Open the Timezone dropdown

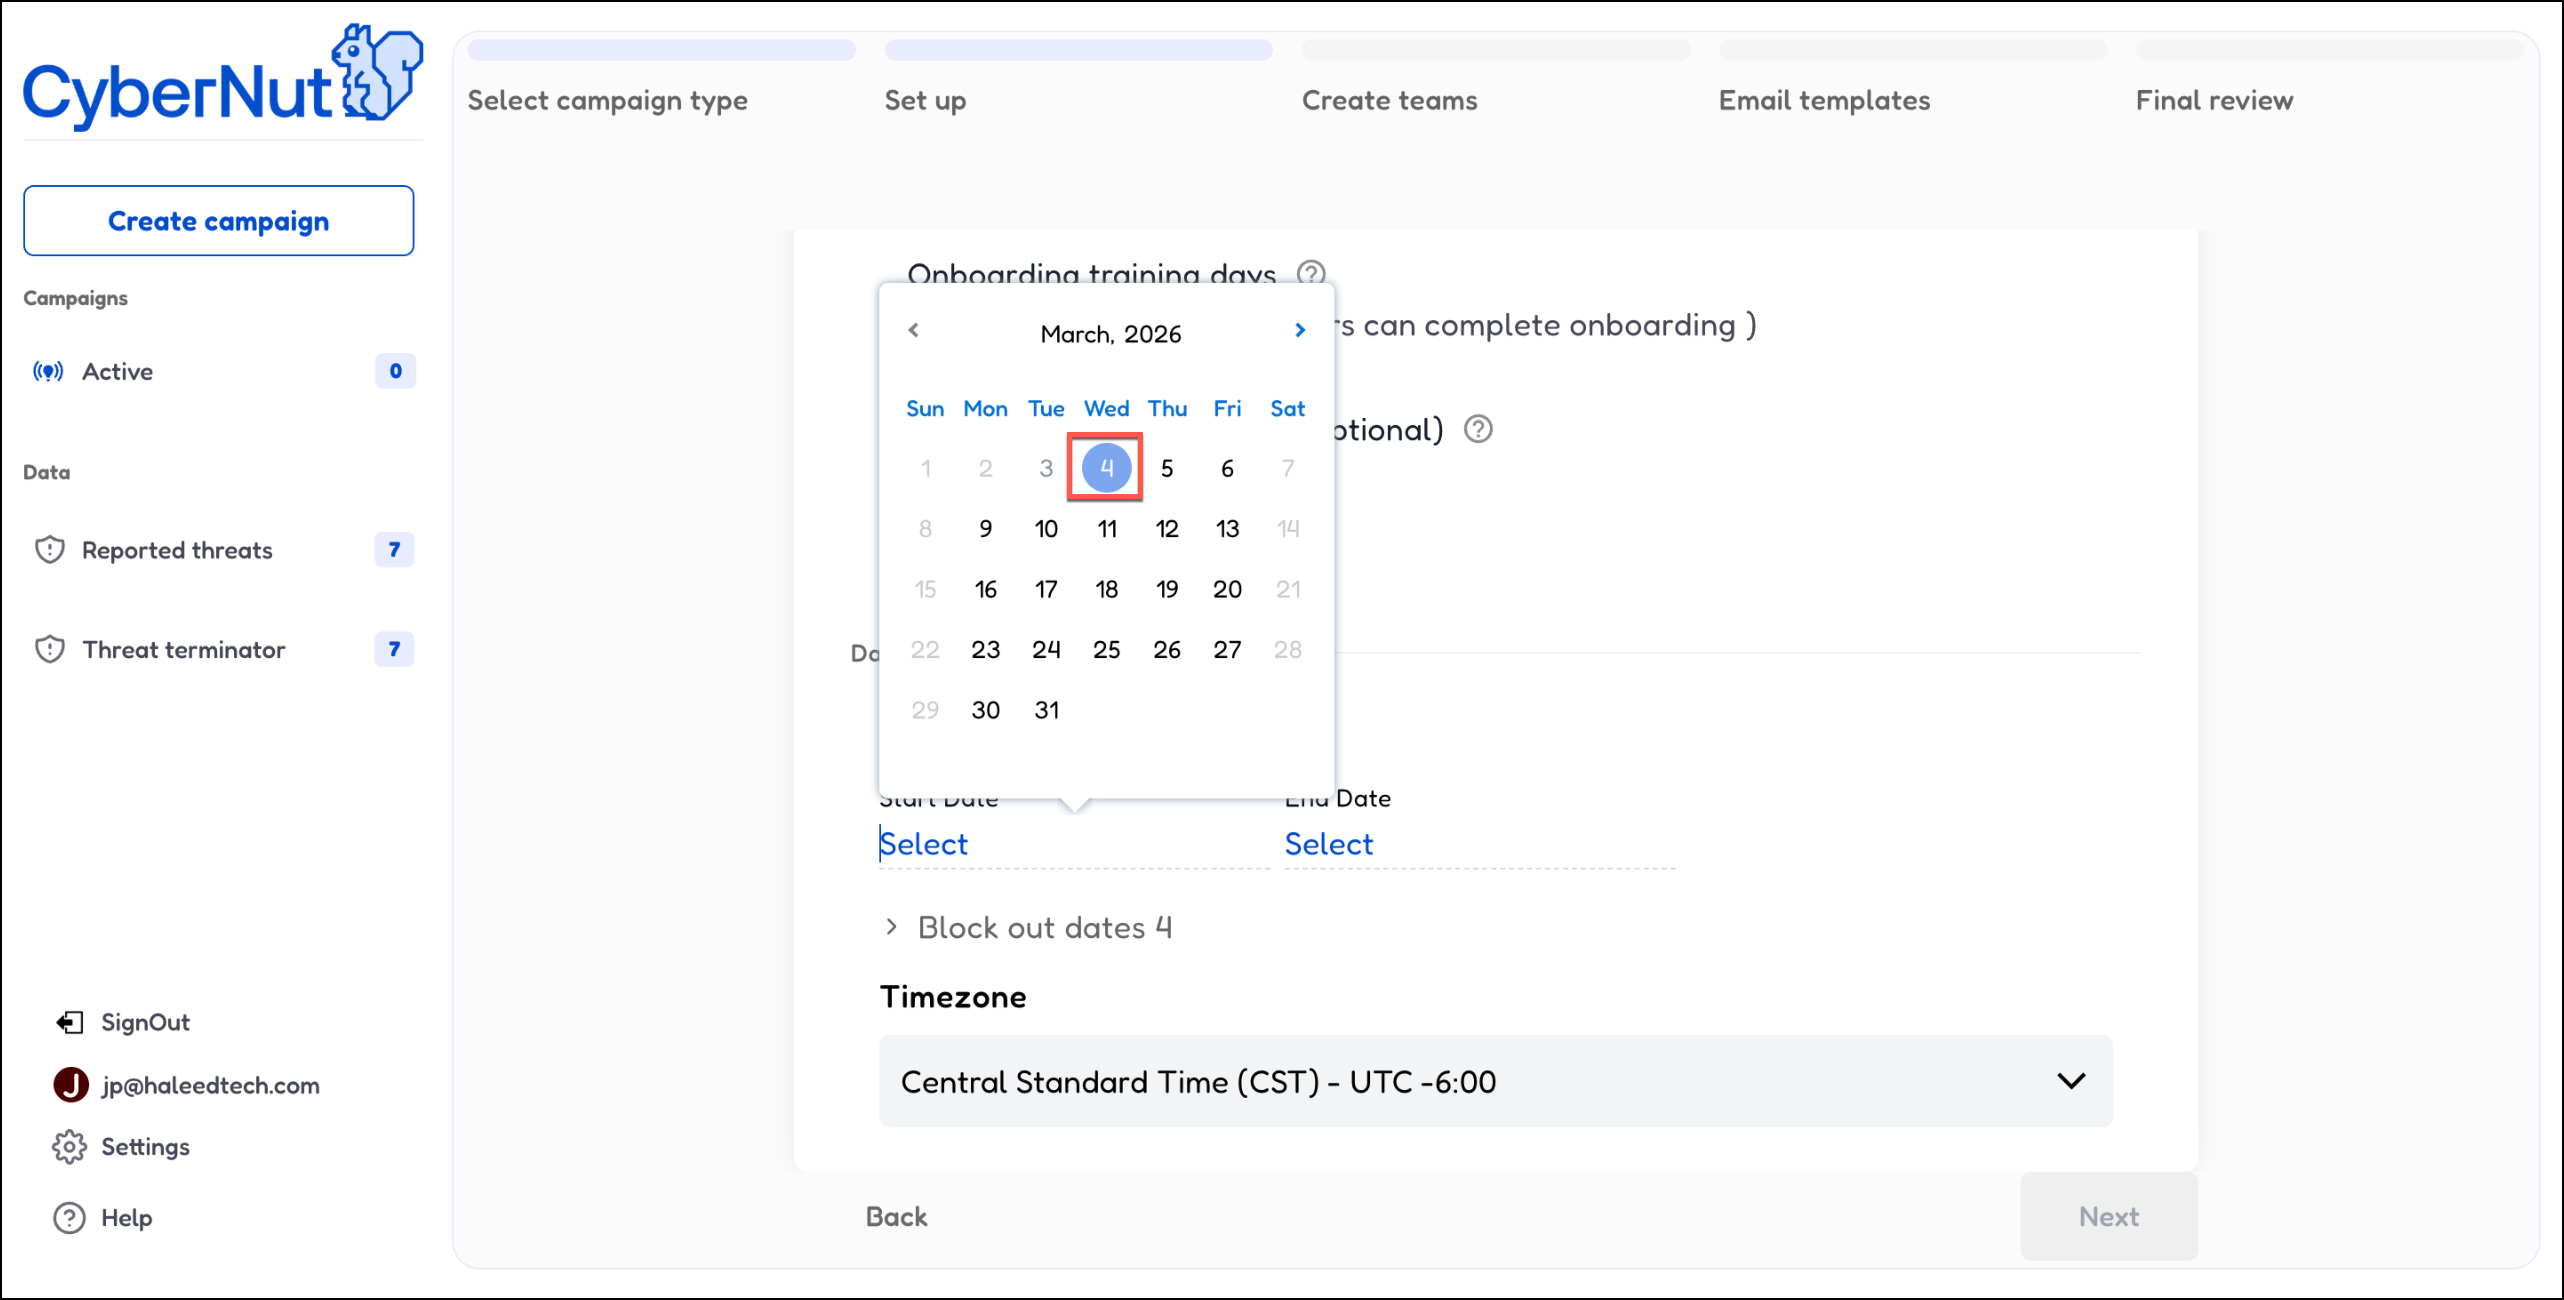coord(1494,1081)
